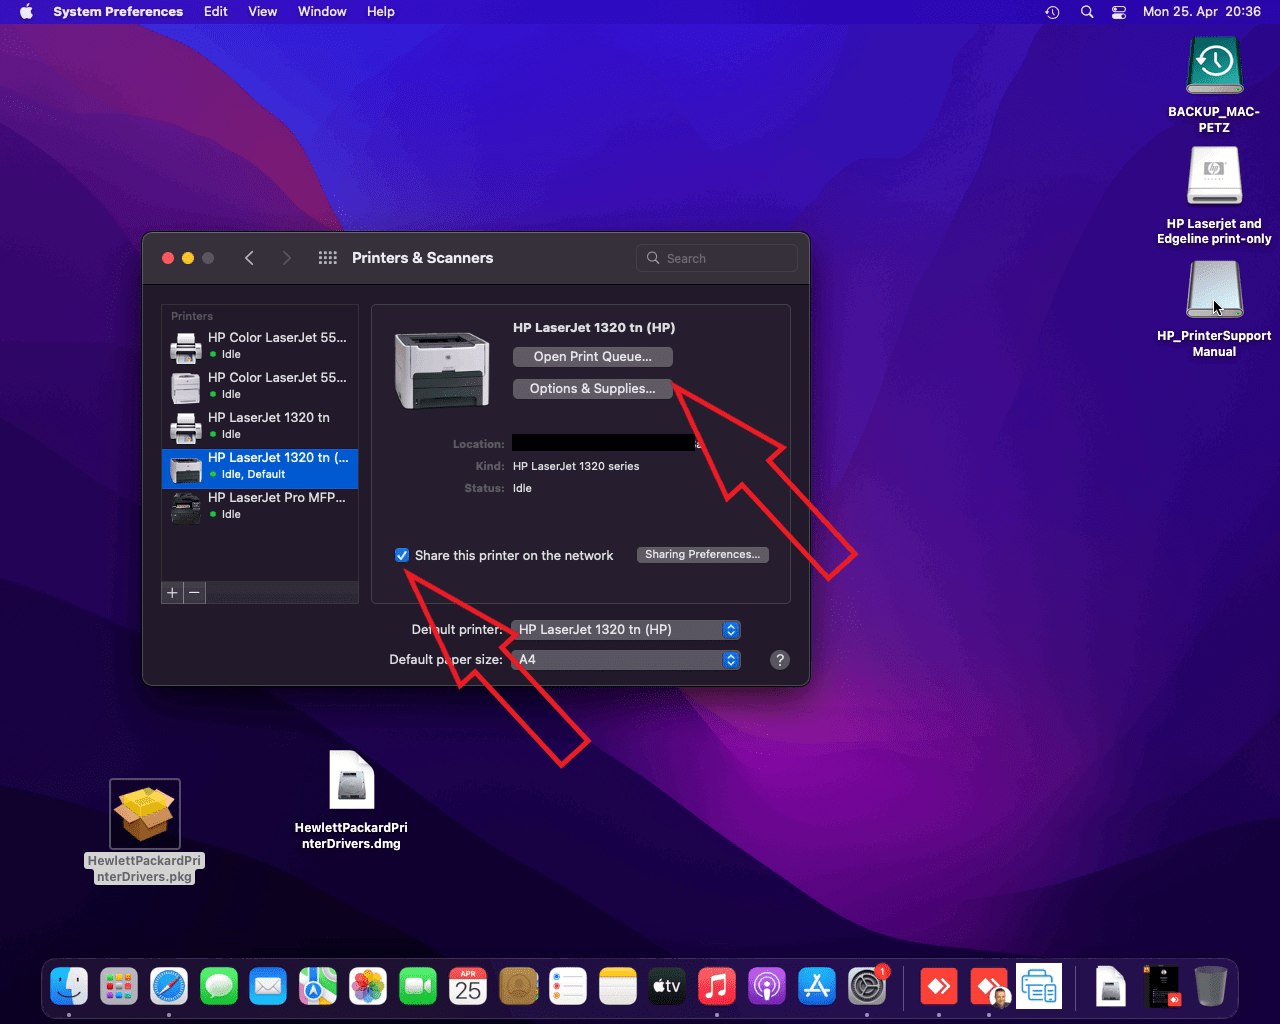Viewport: 1280px width, 1024px height.
Task: Expand the Default printer dropdown
Action: pos(626,630)
